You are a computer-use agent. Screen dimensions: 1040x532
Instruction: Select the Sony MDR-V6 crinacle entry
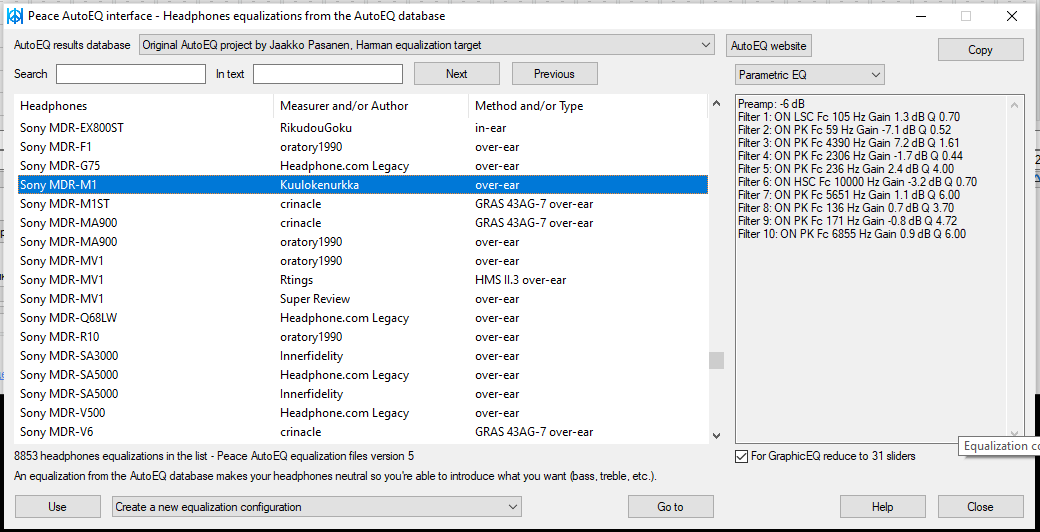coord(362,432)
